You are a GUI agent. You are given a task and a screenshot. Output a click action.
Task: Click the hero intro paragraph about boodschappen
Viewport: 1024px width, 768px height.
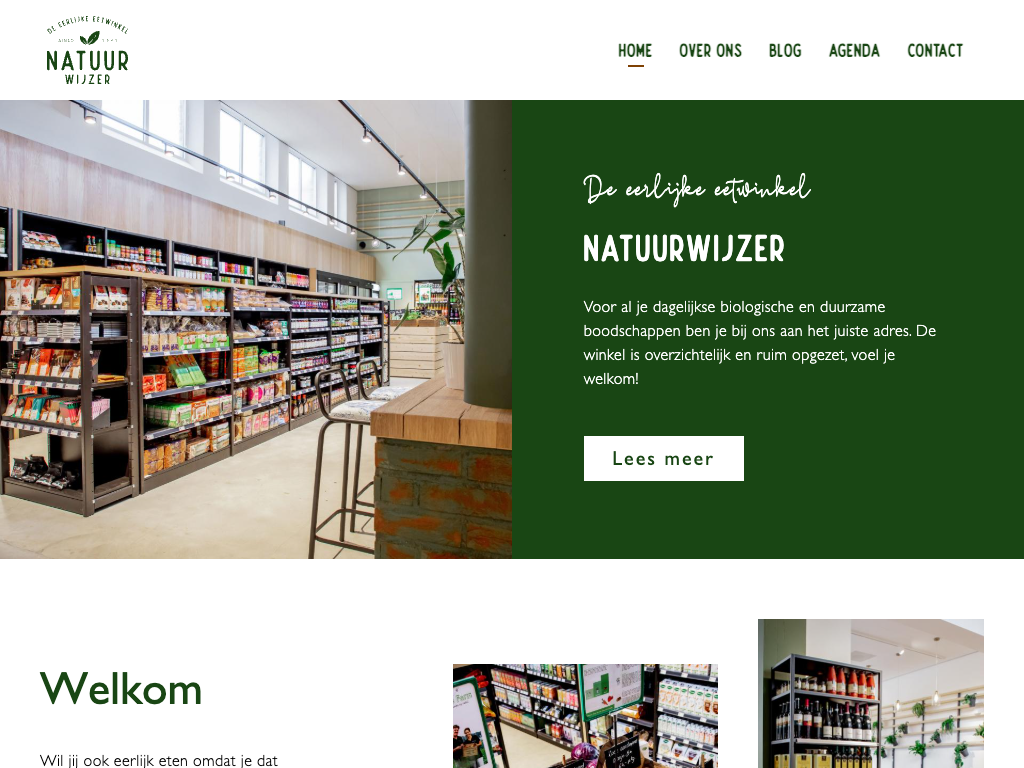760,343
